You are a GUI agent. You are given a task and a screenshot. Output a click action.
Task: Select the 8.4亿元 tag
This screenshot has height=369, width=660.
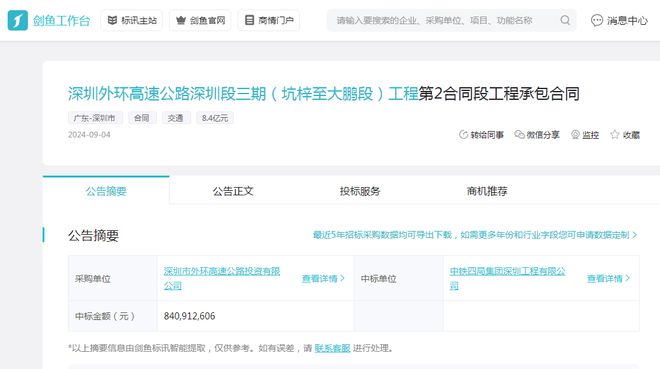click(x=215, y=118)
